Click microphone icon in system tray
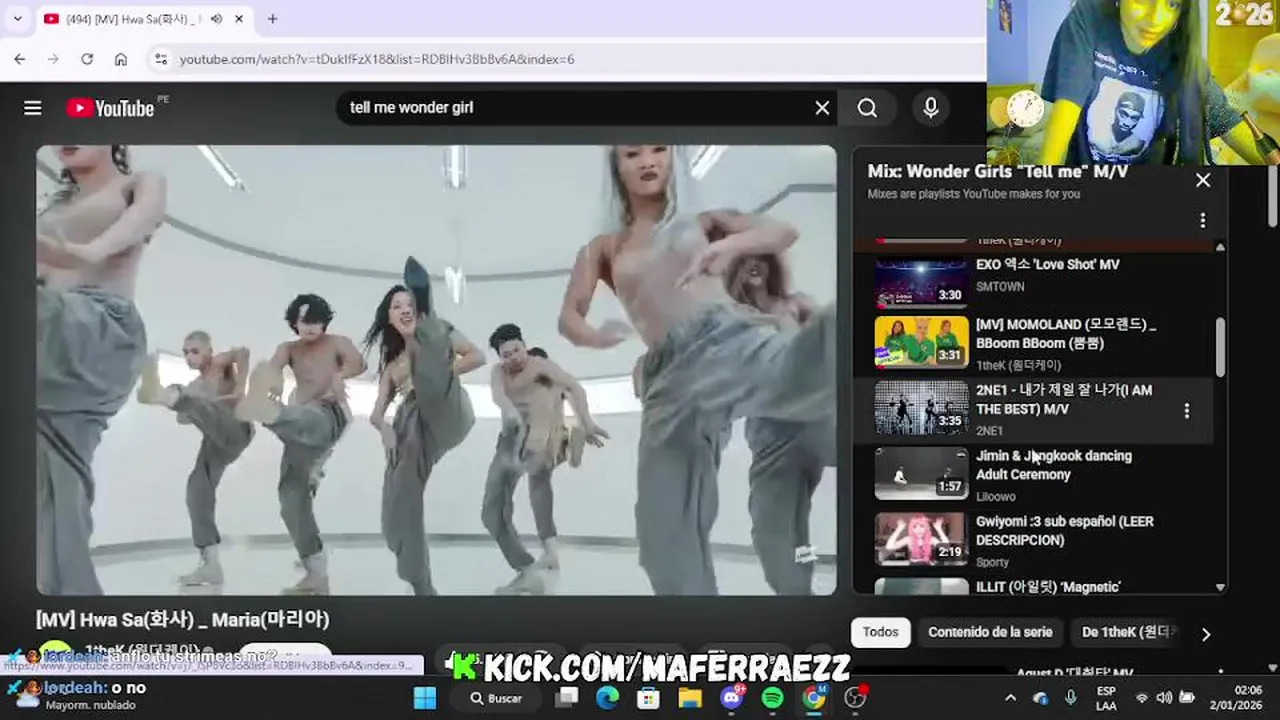Image resolution: width=1280 pixels, height=720 pixels. [1071, 698]
